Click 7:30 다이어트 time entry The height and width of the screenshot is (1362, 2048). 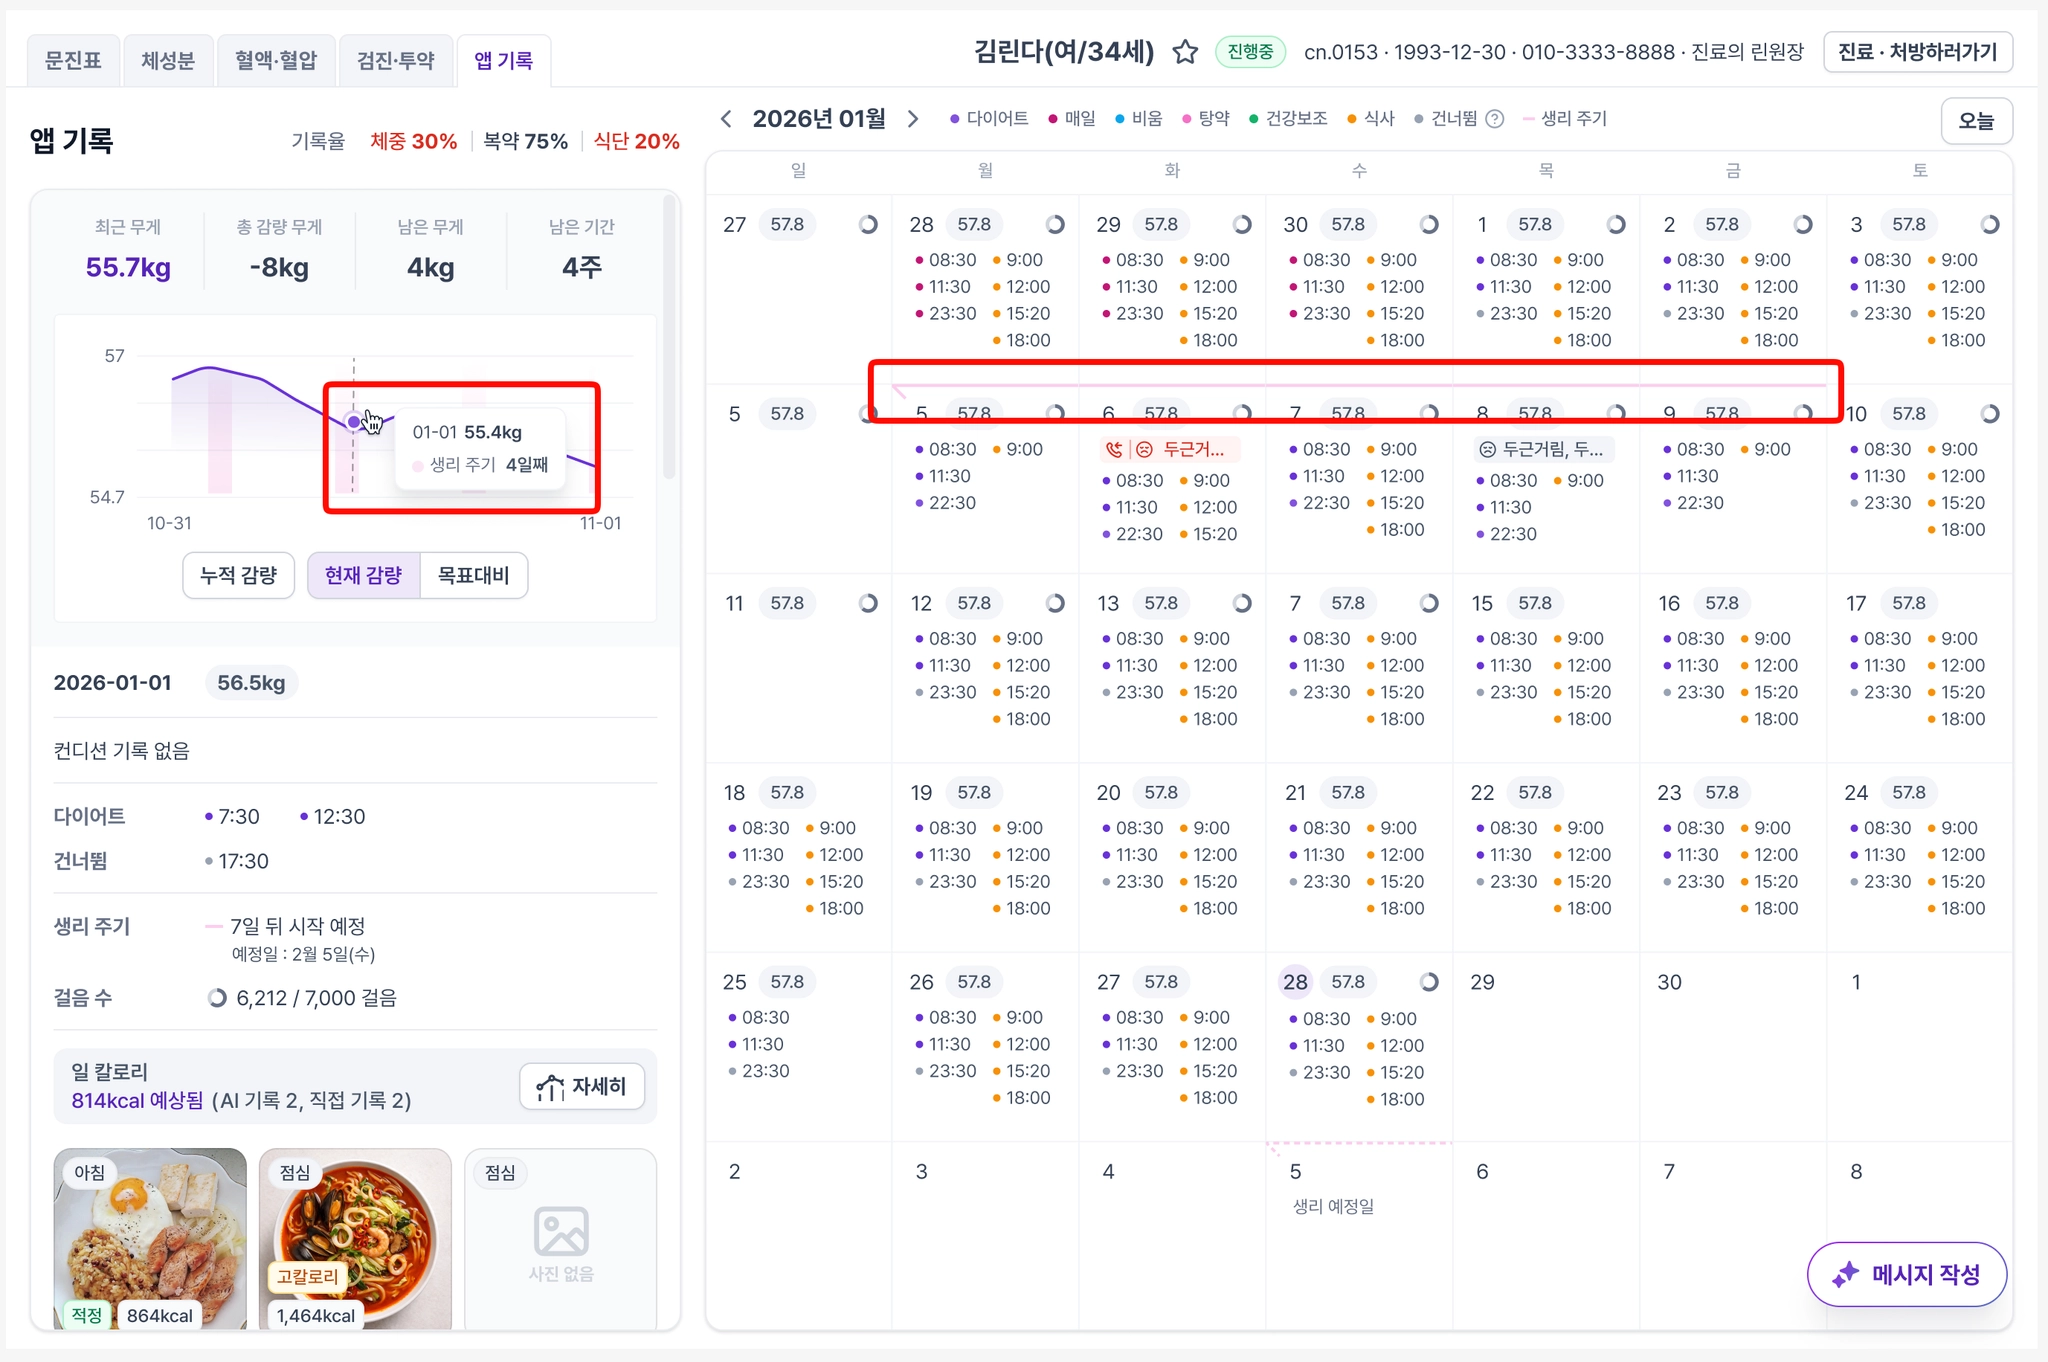(232, 817)
